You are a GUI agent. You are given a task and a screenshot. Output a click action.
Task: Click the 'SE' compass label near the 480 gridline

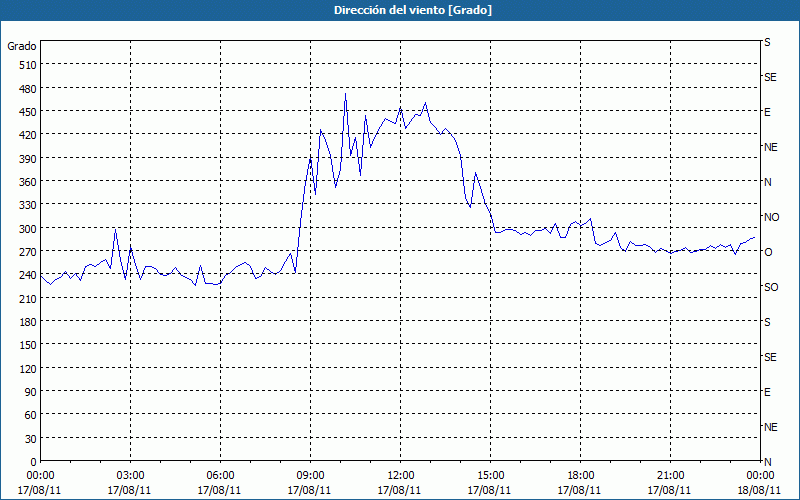coord(770,78)
